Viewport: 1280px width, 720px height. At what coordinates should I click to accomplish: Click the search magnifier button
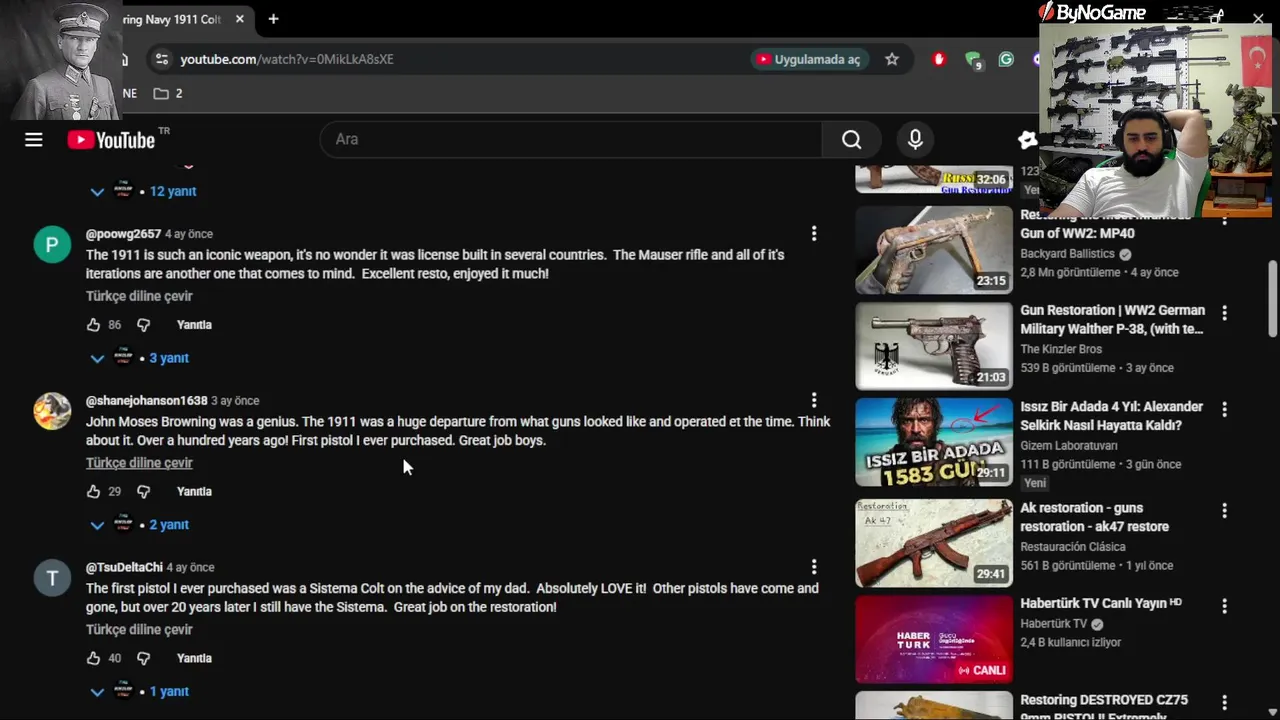[x=851, y=140]
